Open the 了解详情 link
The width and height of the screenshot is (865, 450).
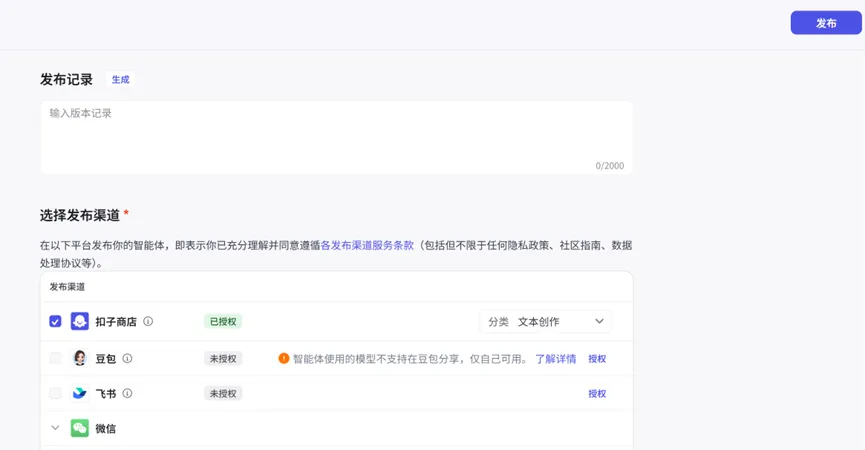556,359
